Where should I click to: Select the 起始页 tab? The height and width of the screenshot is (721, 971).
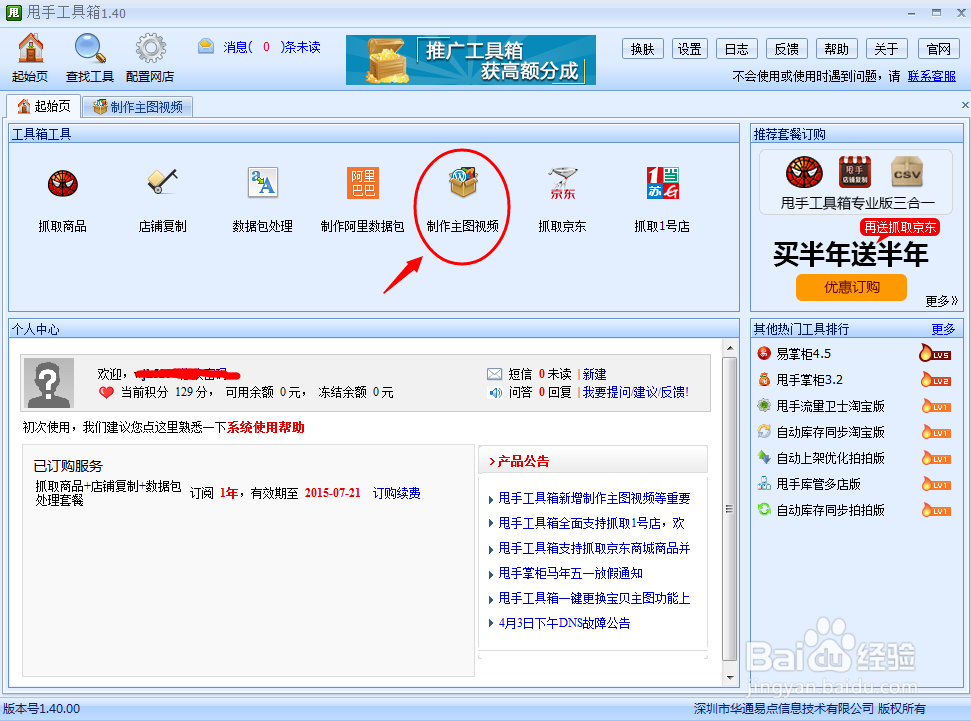click(45, 104)
